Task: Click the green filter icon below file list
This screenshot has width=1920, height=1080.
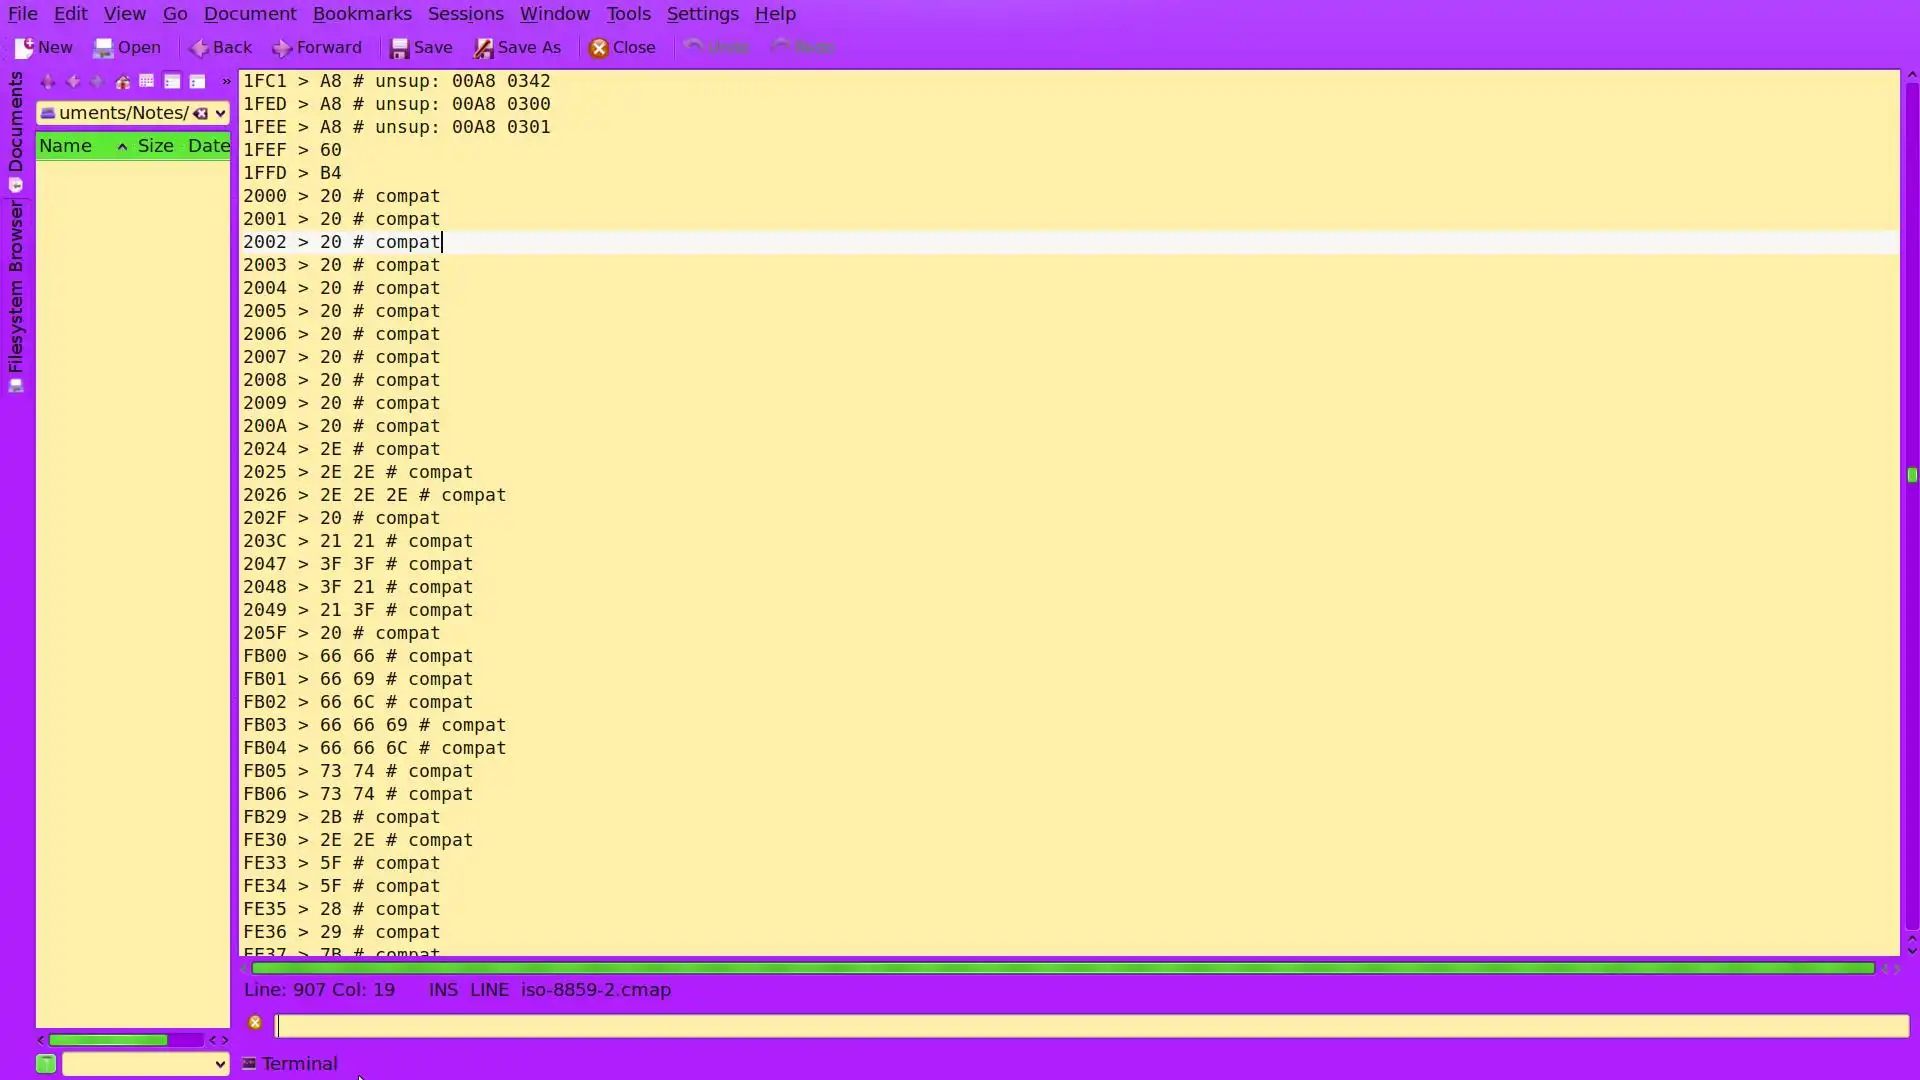Action: coord(46,1064)
